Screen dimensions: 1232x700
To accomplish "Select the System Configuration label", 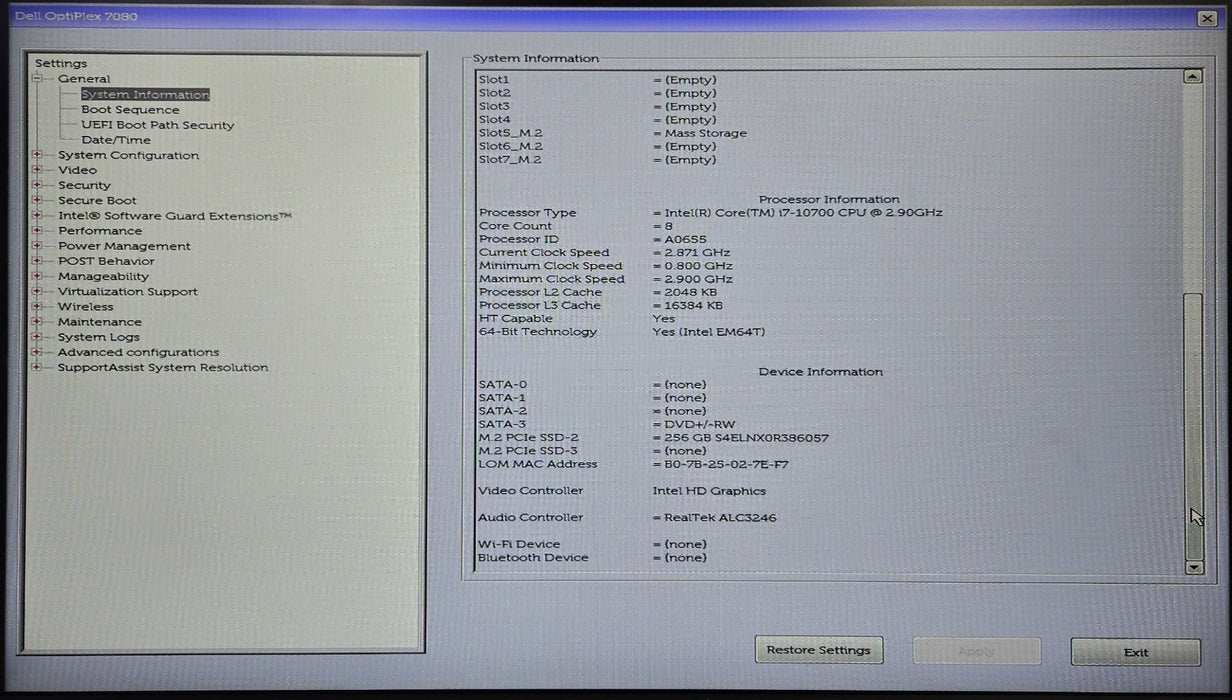I will (x=128, y=155).
